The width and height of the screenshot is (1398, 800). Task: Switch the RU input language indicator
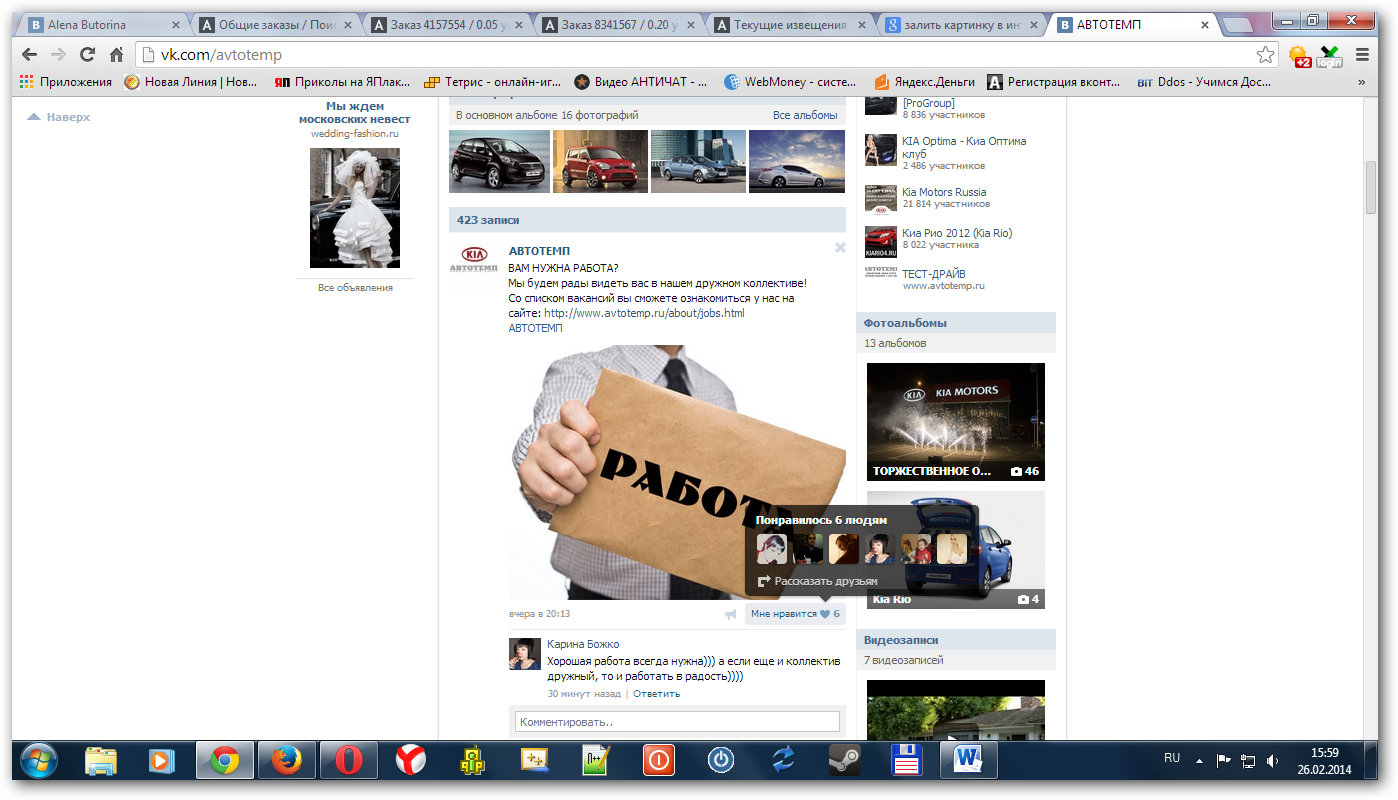tap(1172, 758)
